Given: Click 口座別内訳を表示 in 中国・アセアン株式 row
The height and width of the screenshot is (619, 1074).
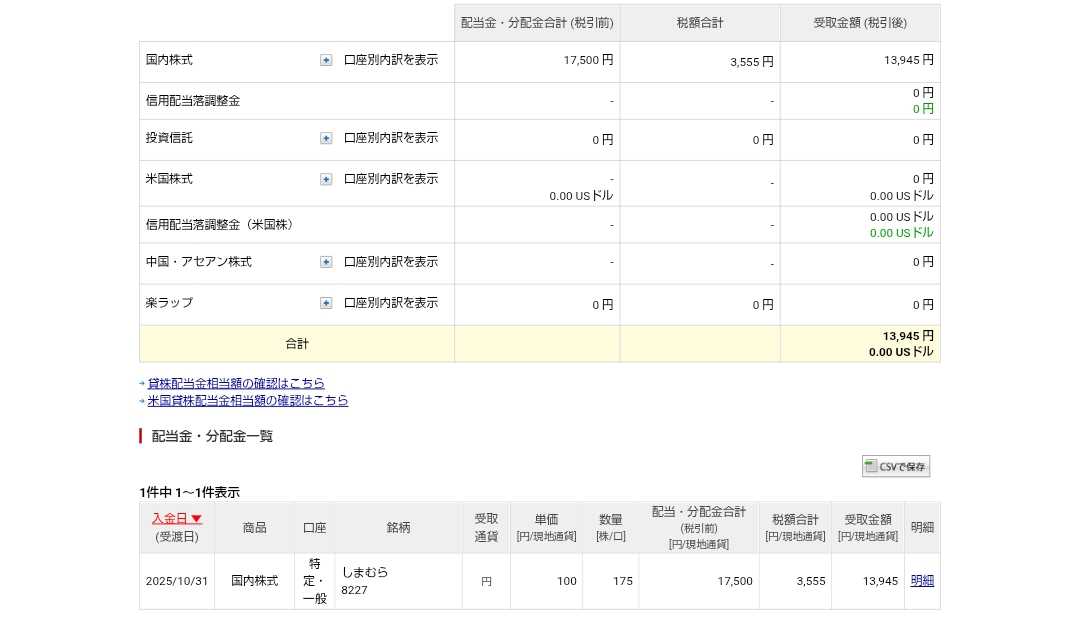Looking at the screenshot, I should 390,262.
